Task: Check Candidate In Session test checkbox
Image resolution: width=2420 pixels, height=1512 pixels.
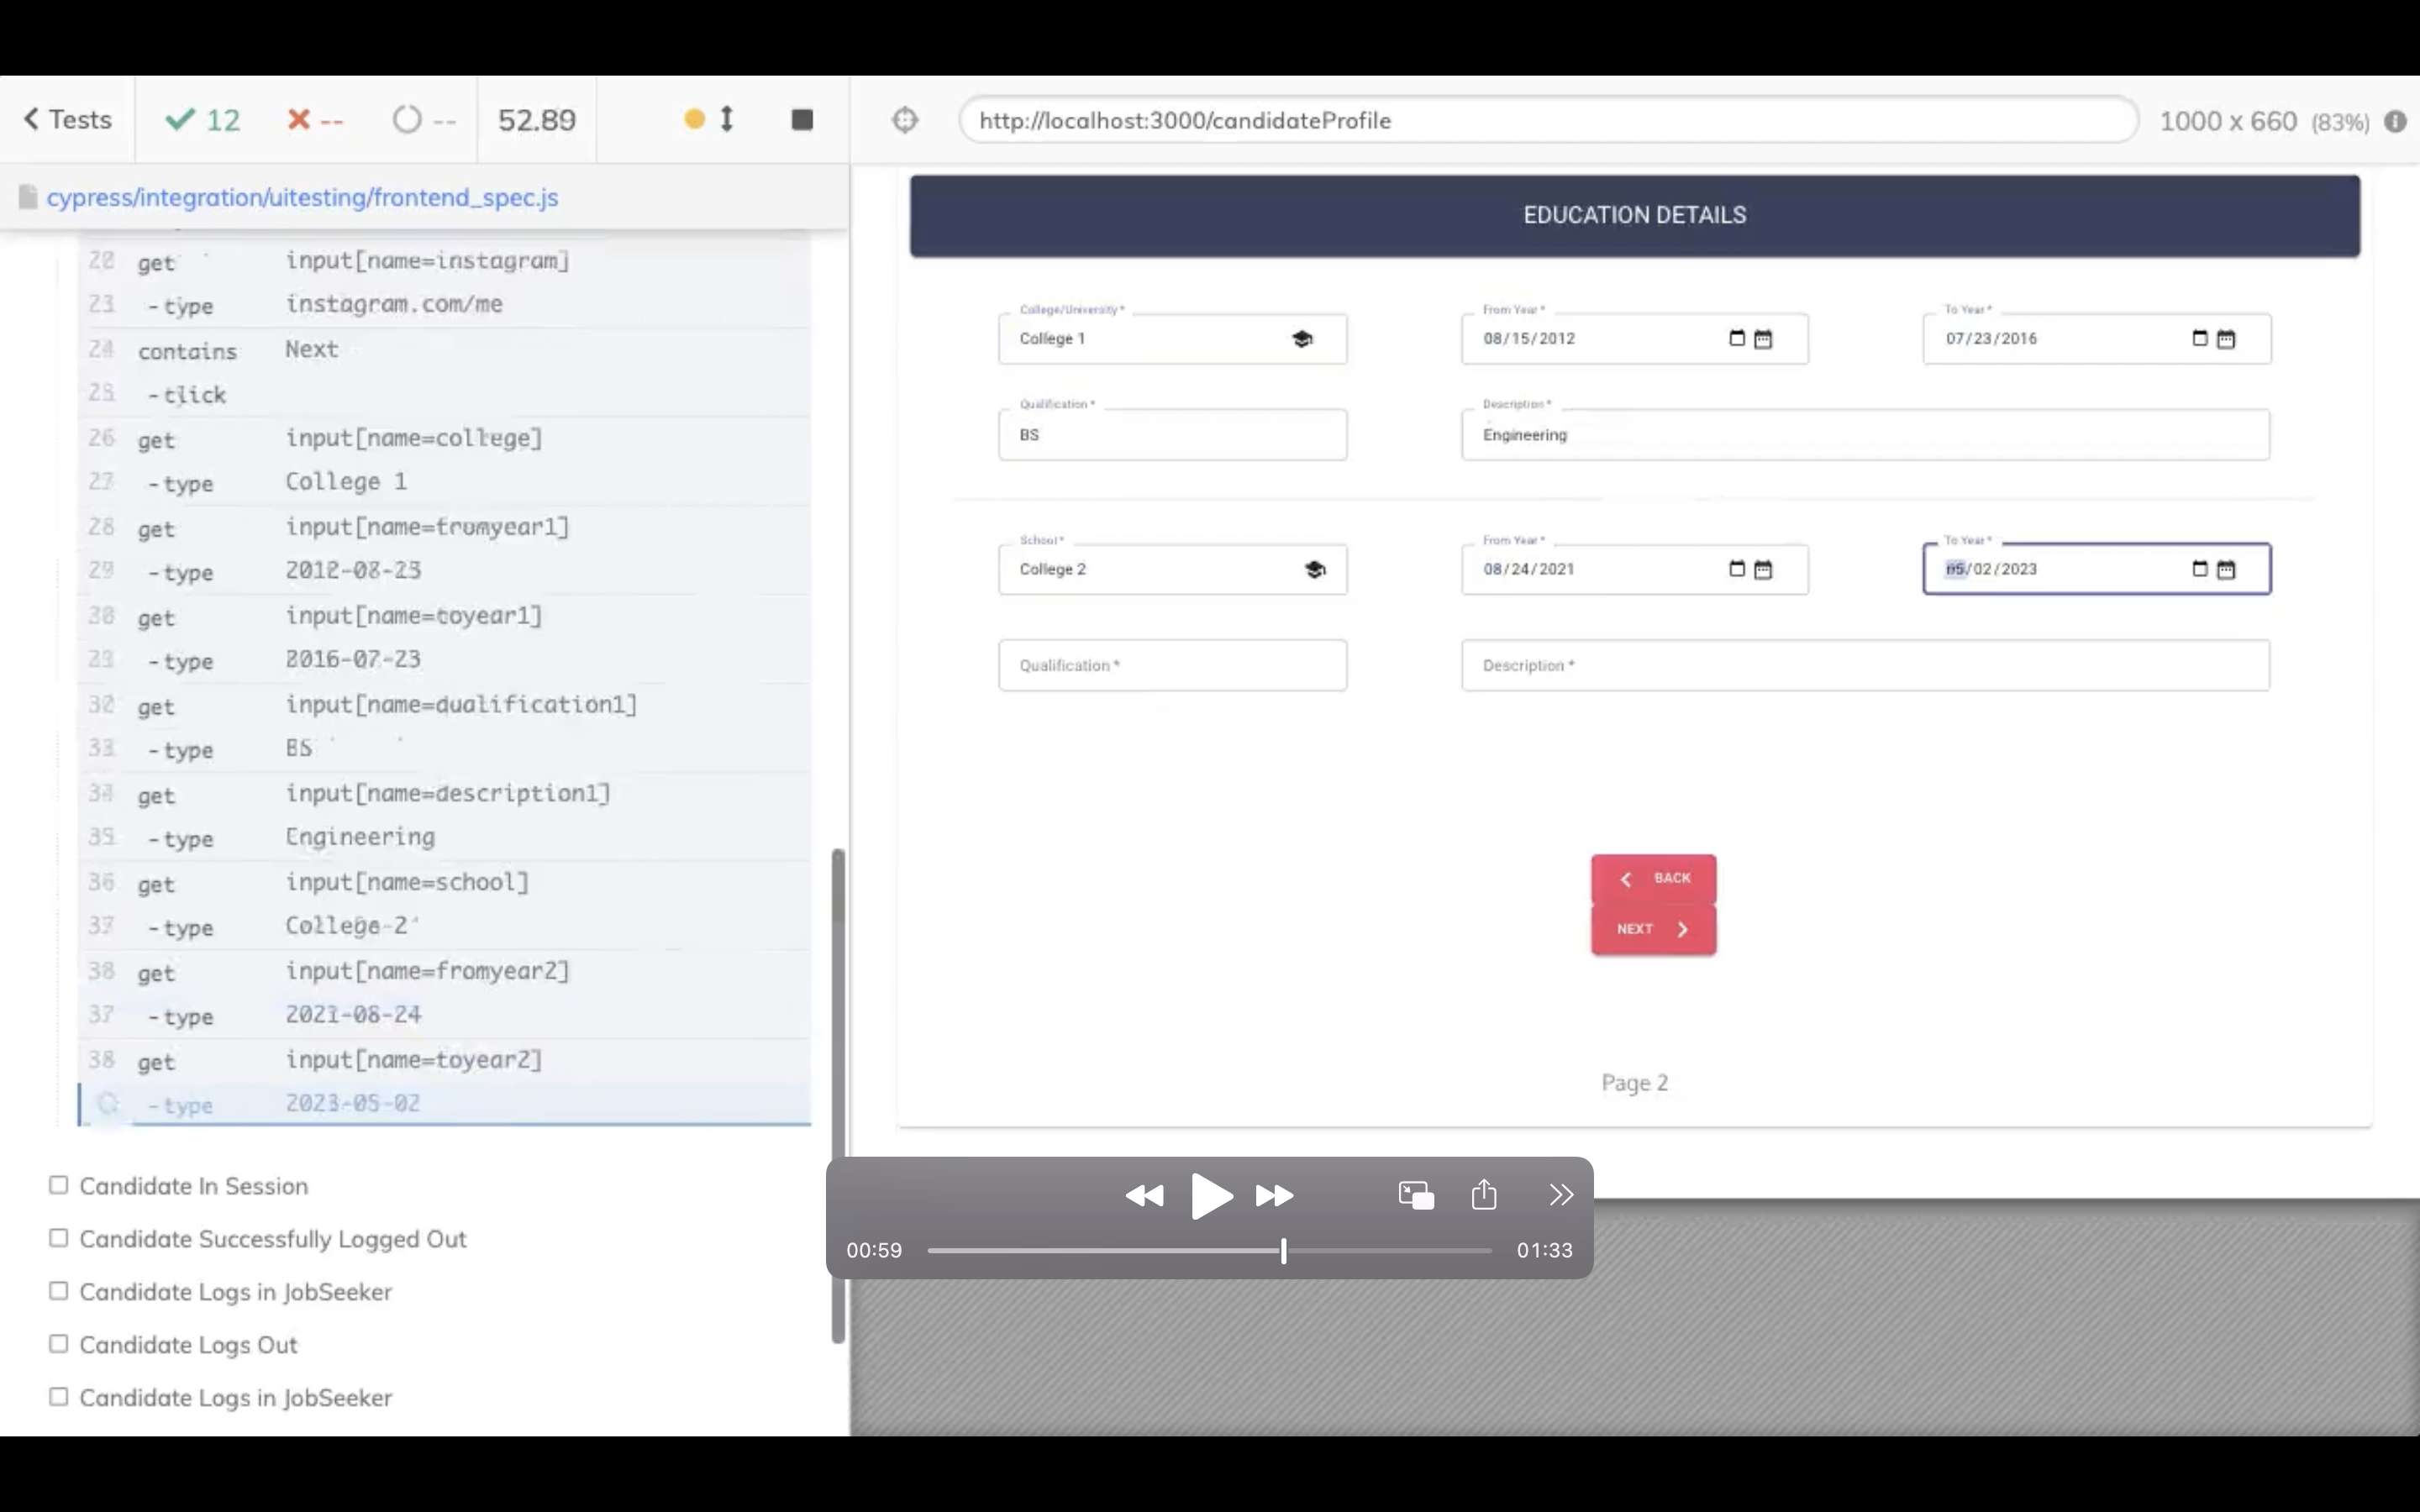Action: click(59, 1185)
